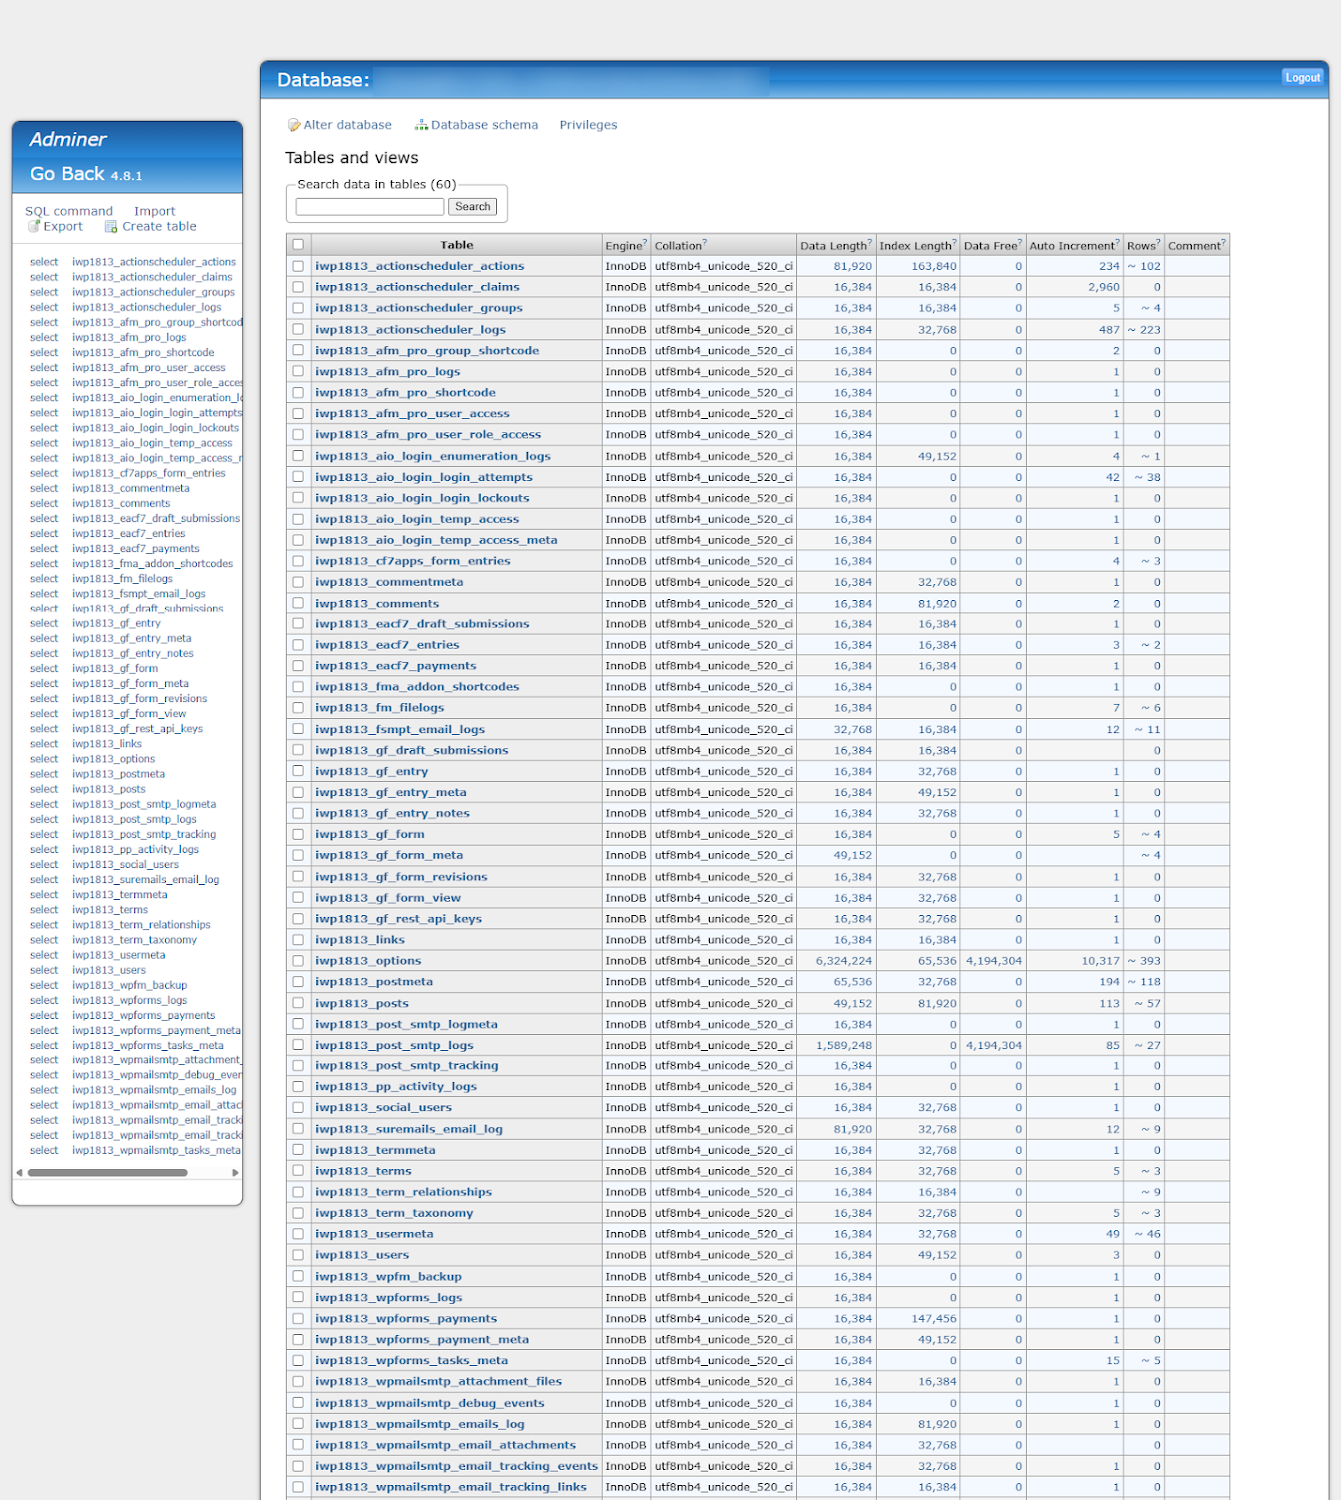
Task: Check the checkbox beside iwp1813_posts
Action: 297,1002
